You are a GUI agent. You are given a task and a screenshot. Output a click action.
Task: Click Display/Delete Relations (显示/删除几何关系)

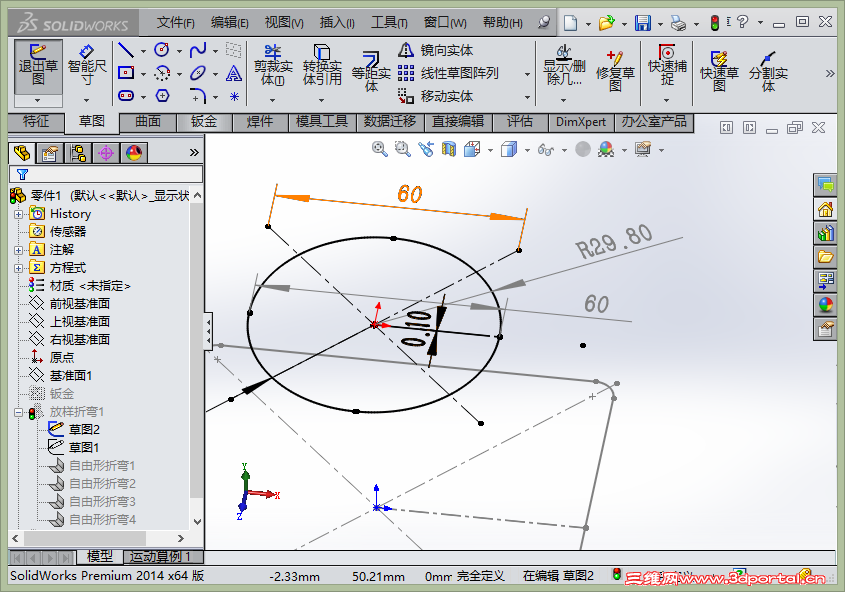[564, 67]
